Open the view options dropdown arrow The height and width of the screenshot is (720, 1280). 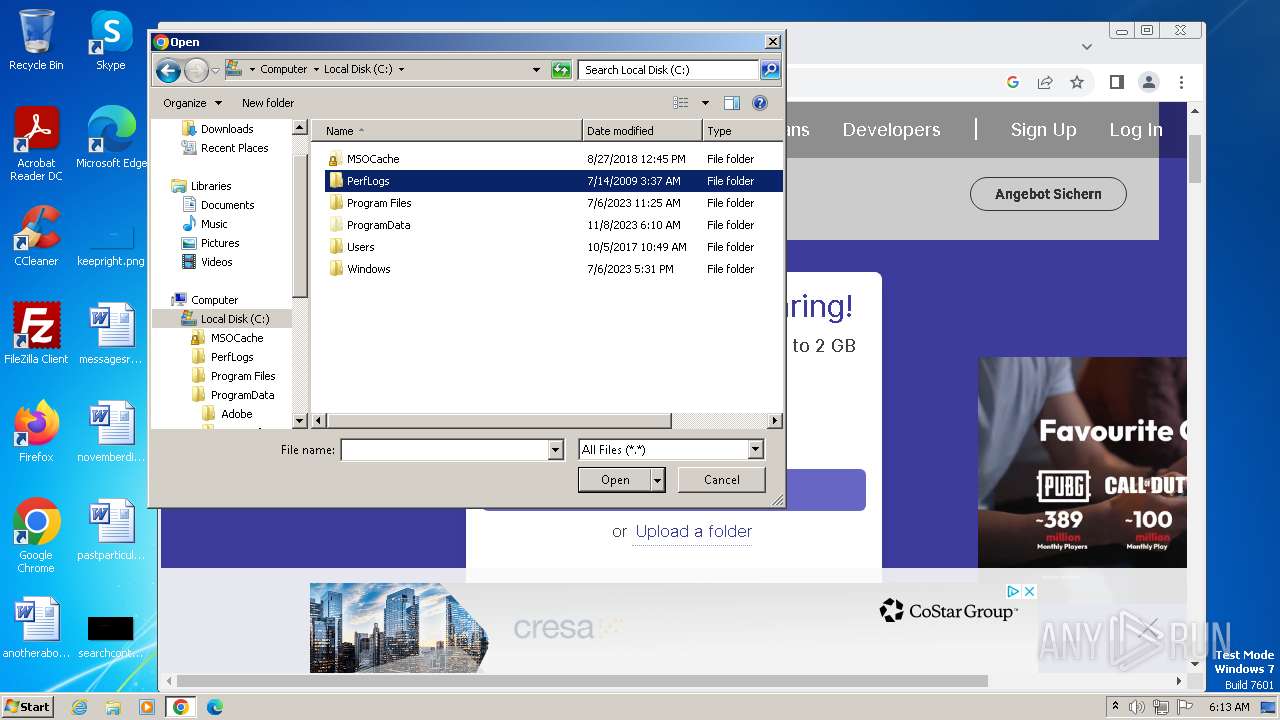705,103
